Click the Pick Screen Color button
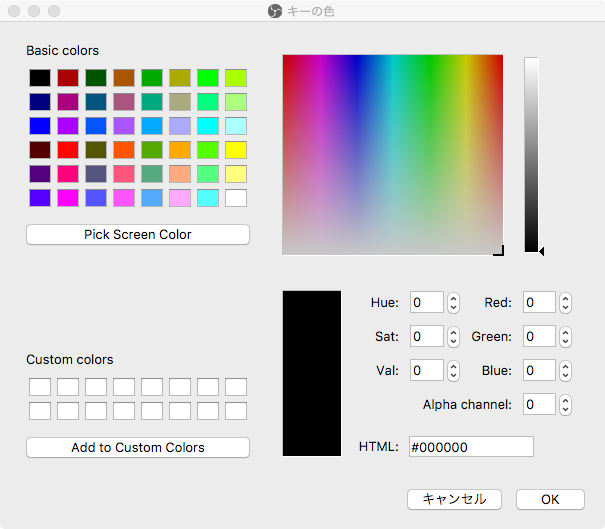 [x=138, y=235]
